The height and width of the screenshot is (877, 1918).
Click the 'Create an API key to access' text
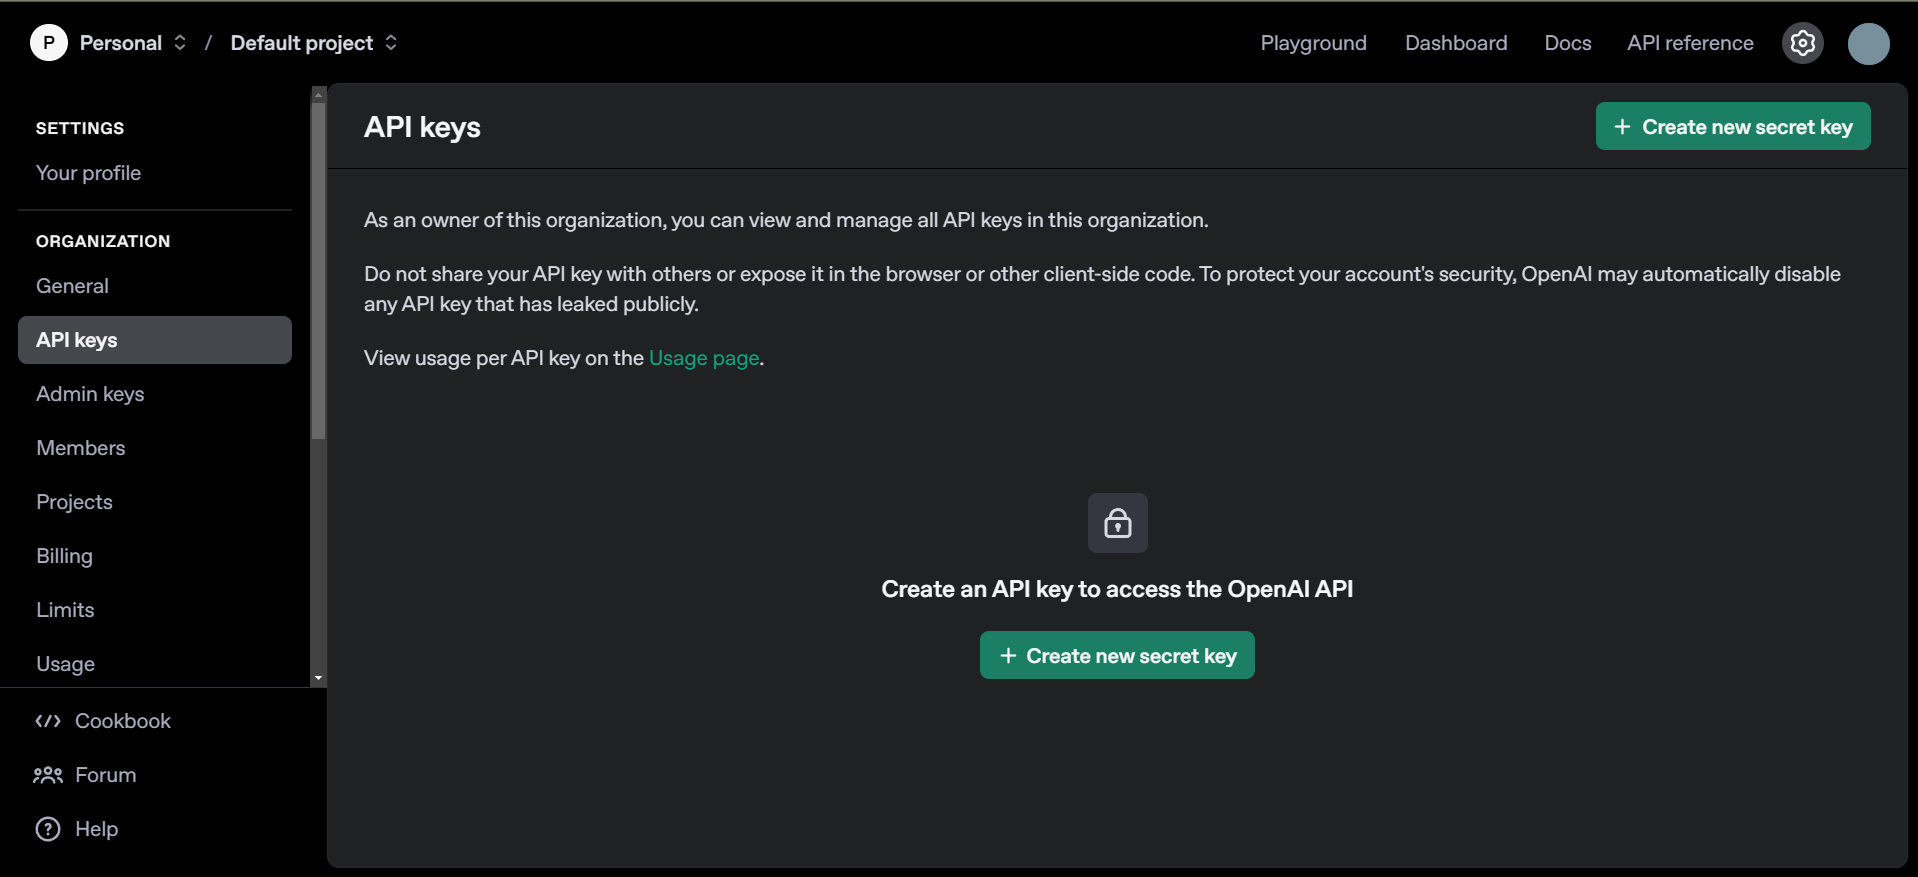click(1117, 589)
